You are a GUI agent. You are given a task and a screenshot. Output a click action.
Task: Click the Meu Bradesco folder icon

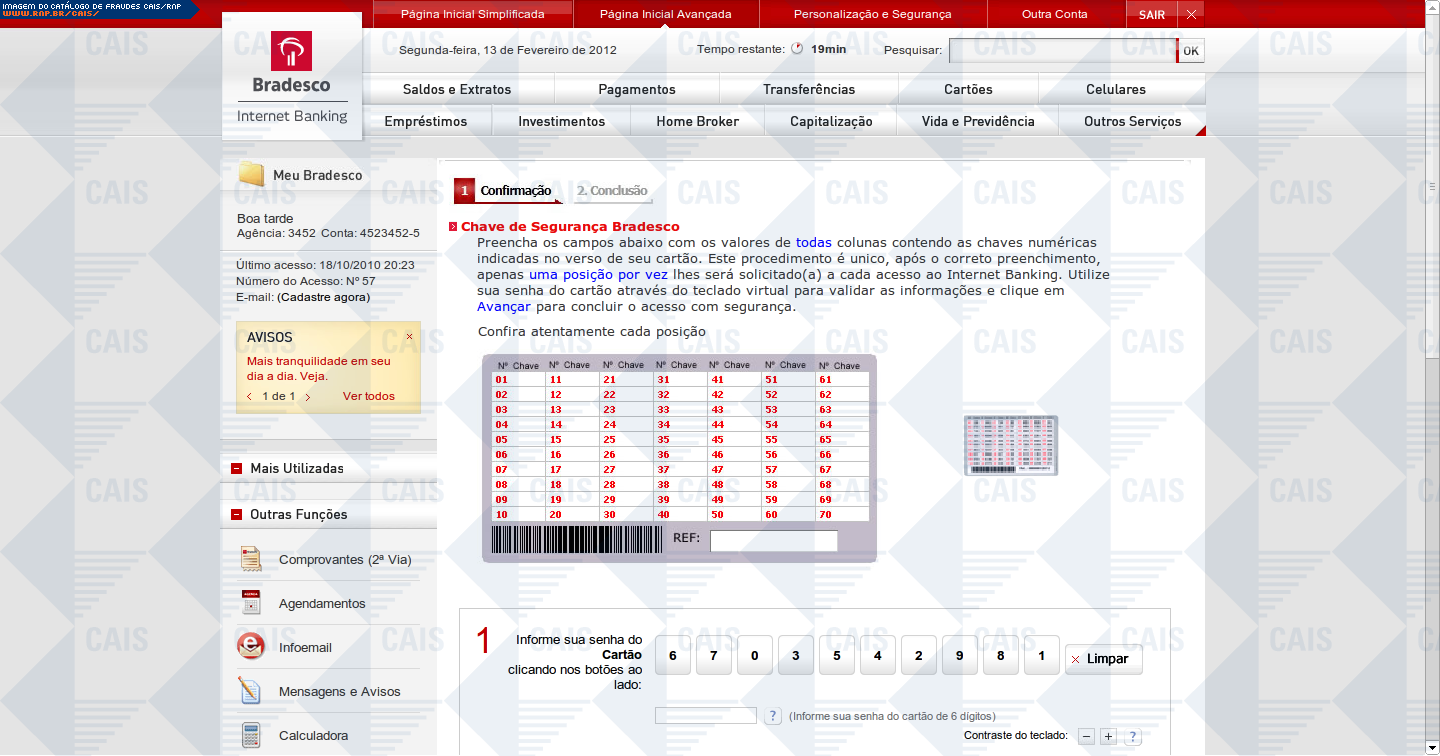[x=251, y=175]
